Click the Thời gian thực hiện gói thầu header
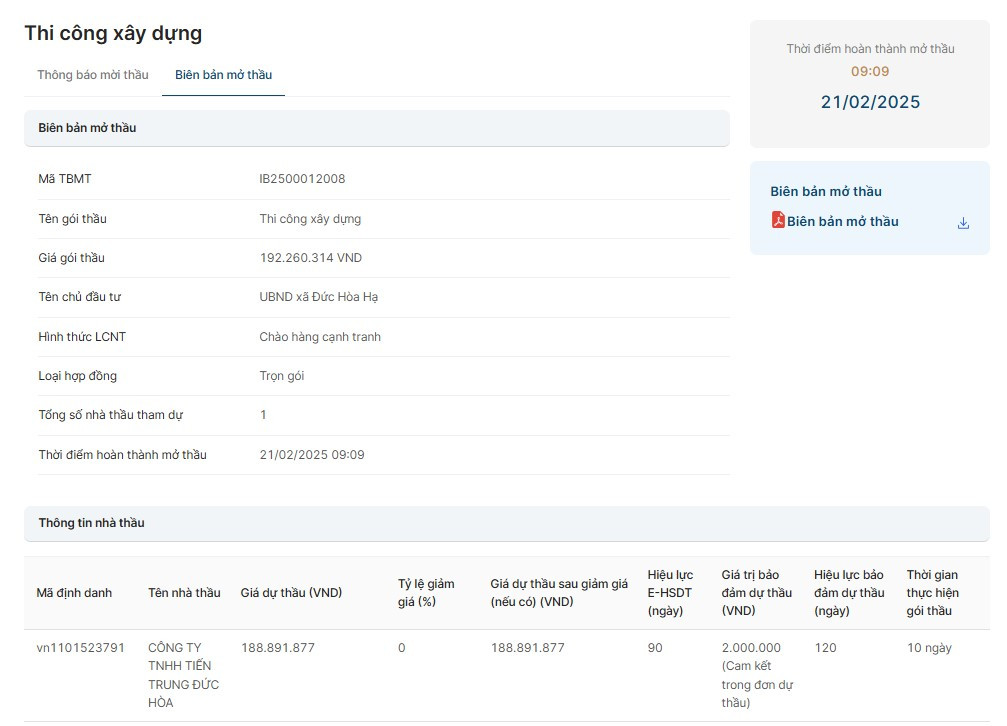The image size is (1007, 726). tap(932, 593)
